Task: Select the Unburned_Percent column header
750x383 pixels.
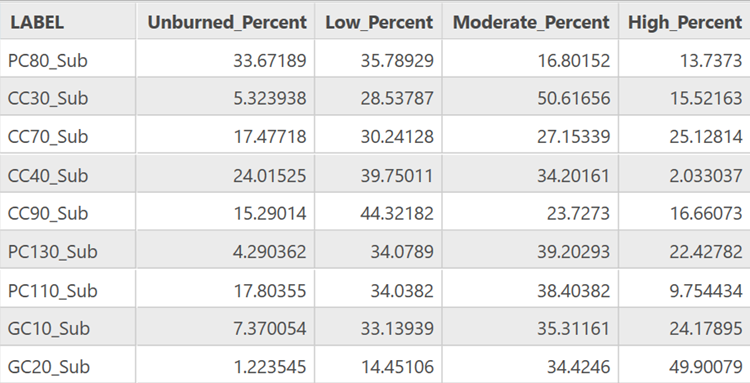Action: [x=226, y=22]
